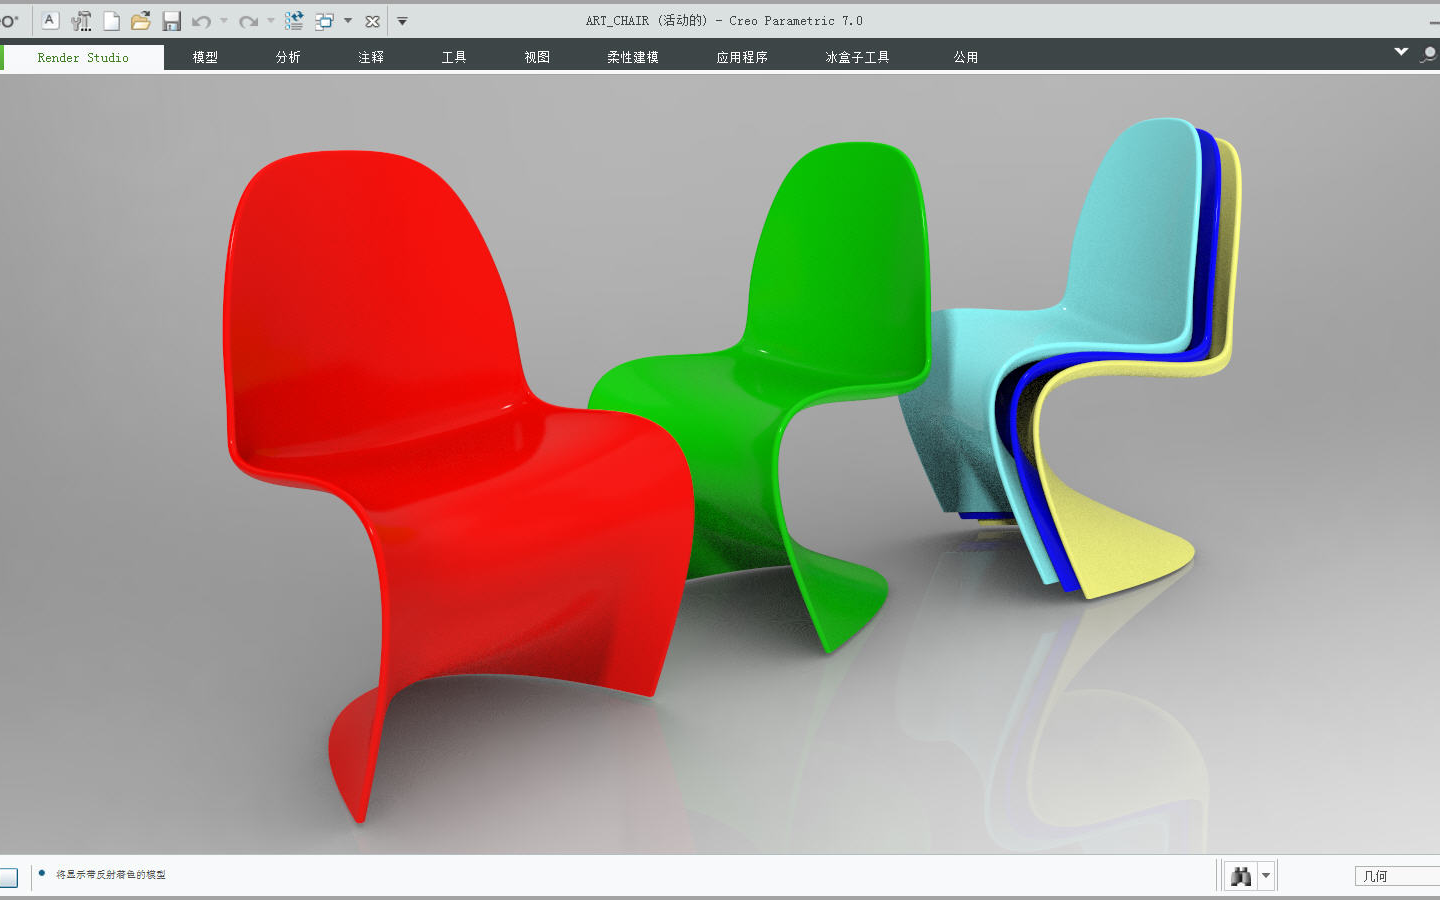Image resolution: width=1440 pixels, height=900 pixels.
Task: Open a file using the folder icon
Action: click(x=141, y=20)
